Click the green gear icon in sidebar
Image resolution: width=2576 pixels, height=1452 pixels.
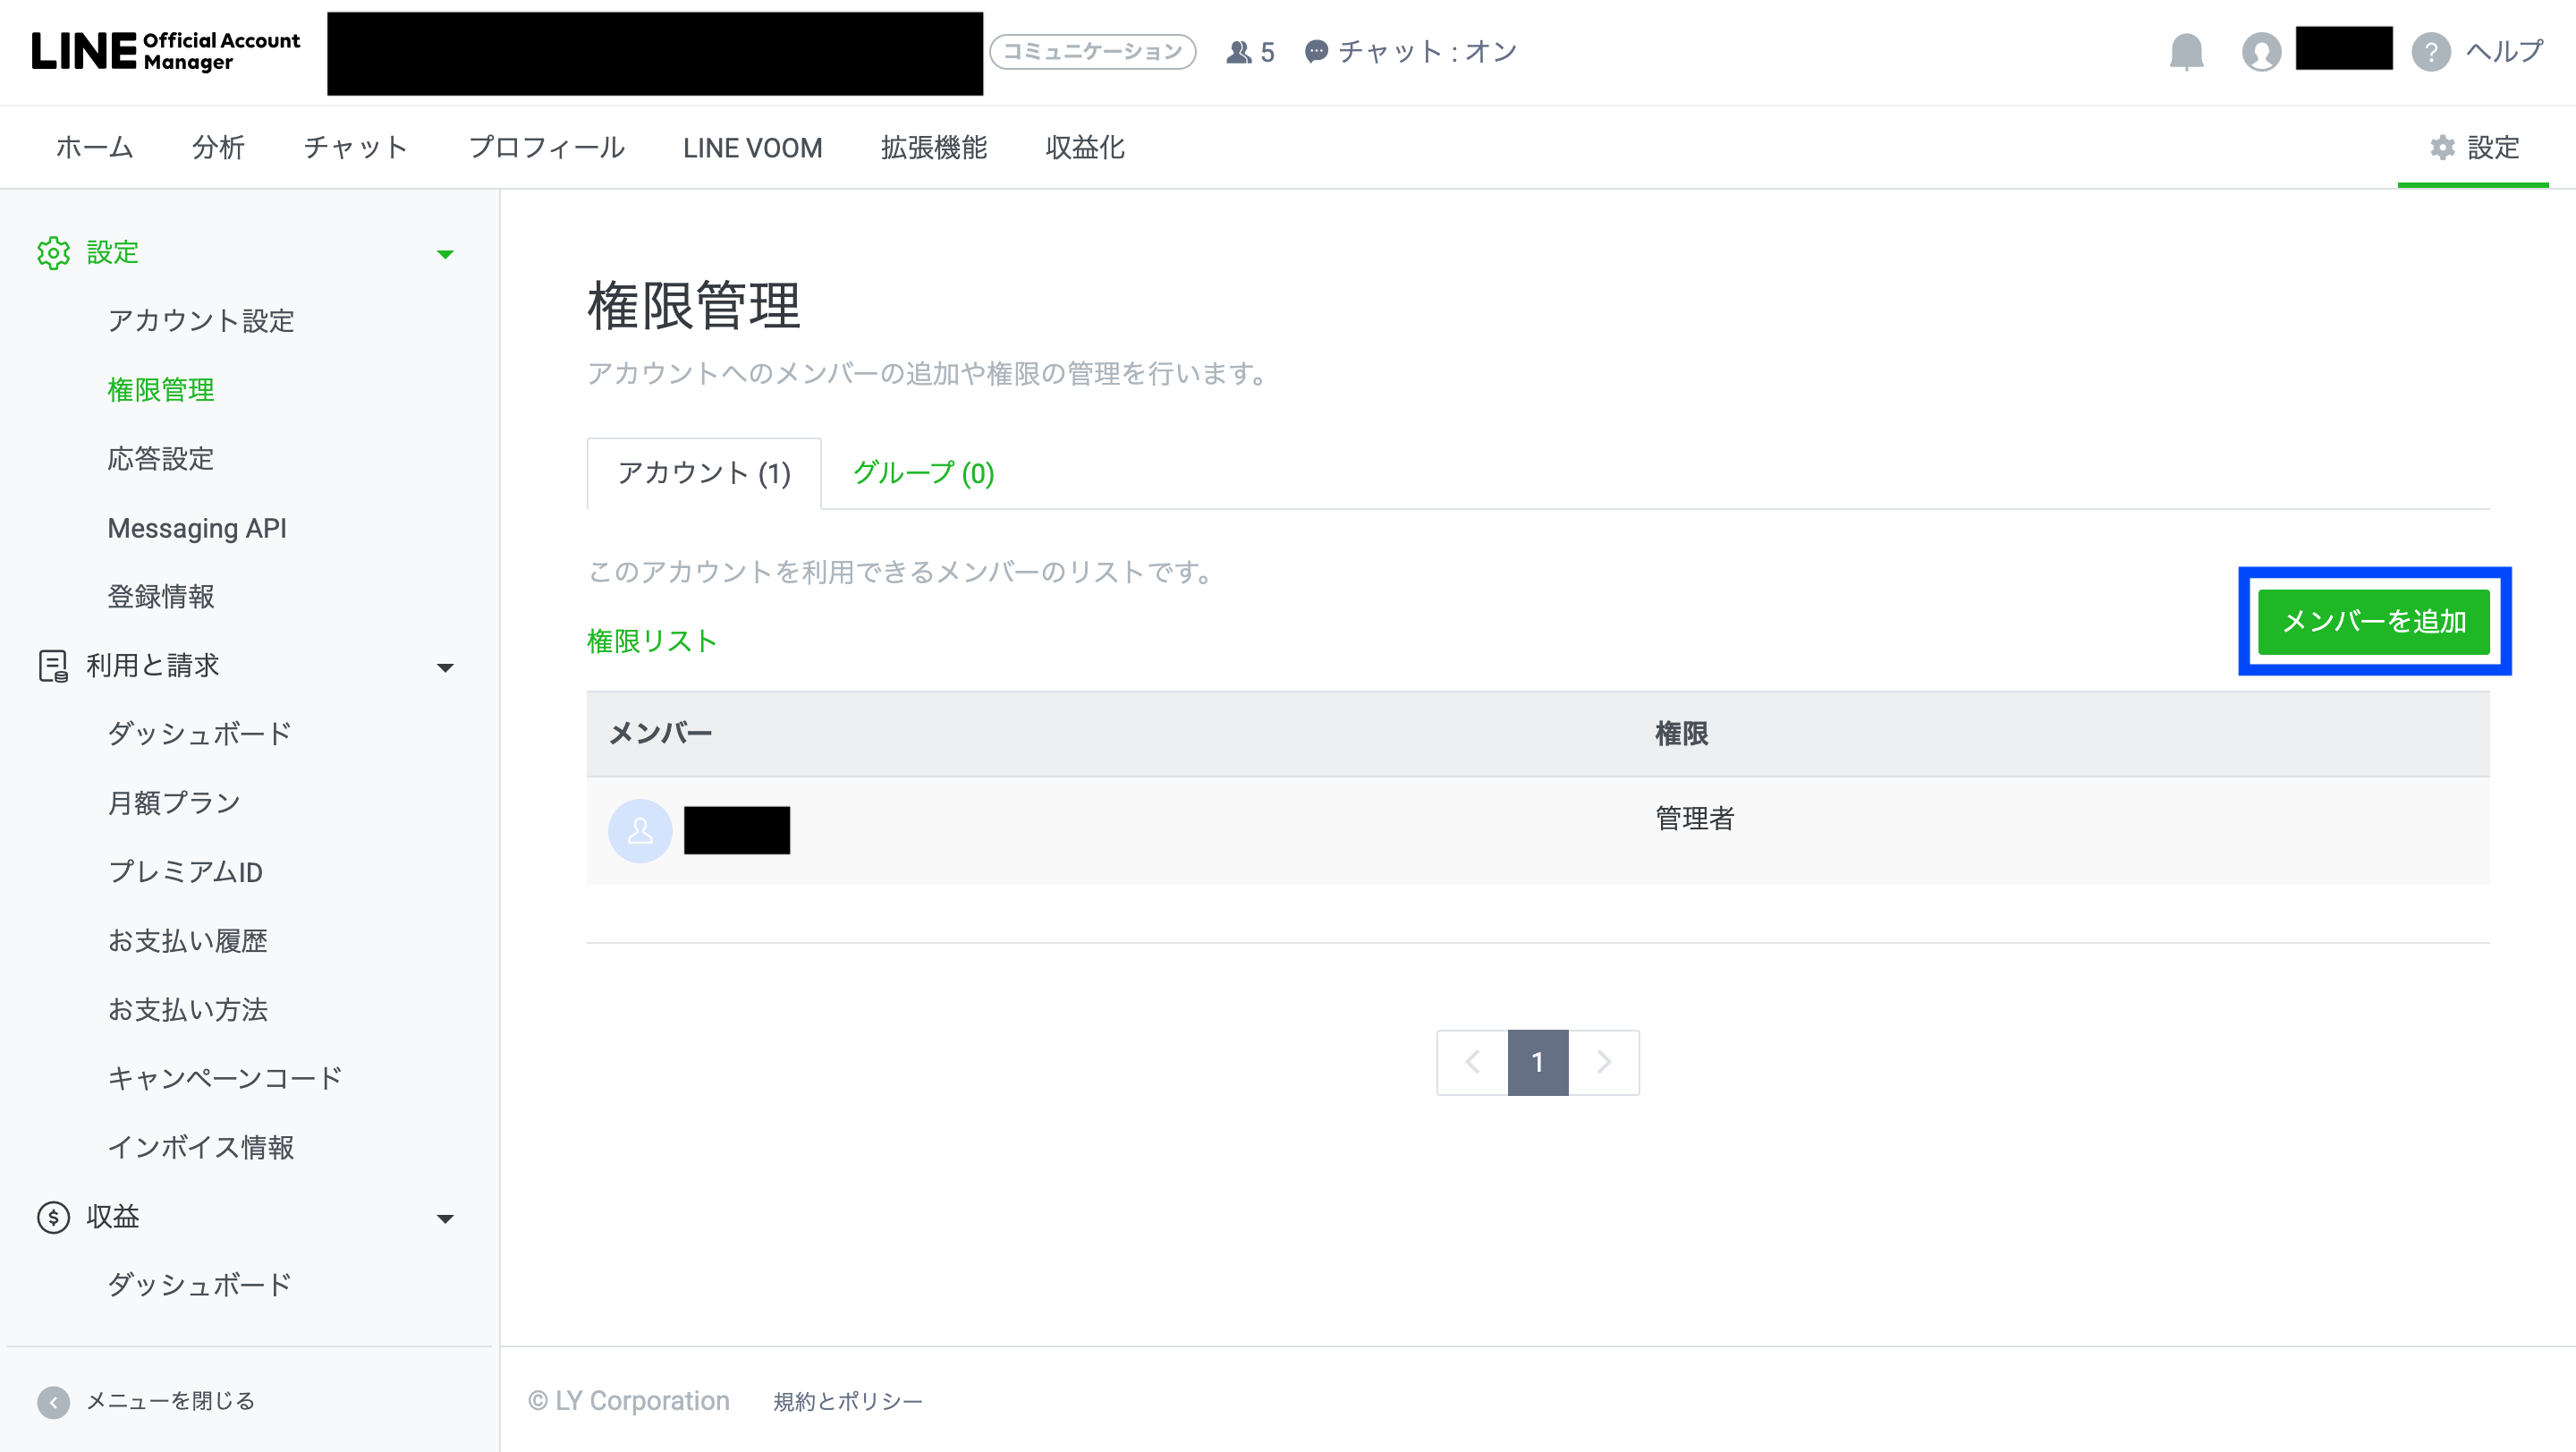tap(53, 252)
